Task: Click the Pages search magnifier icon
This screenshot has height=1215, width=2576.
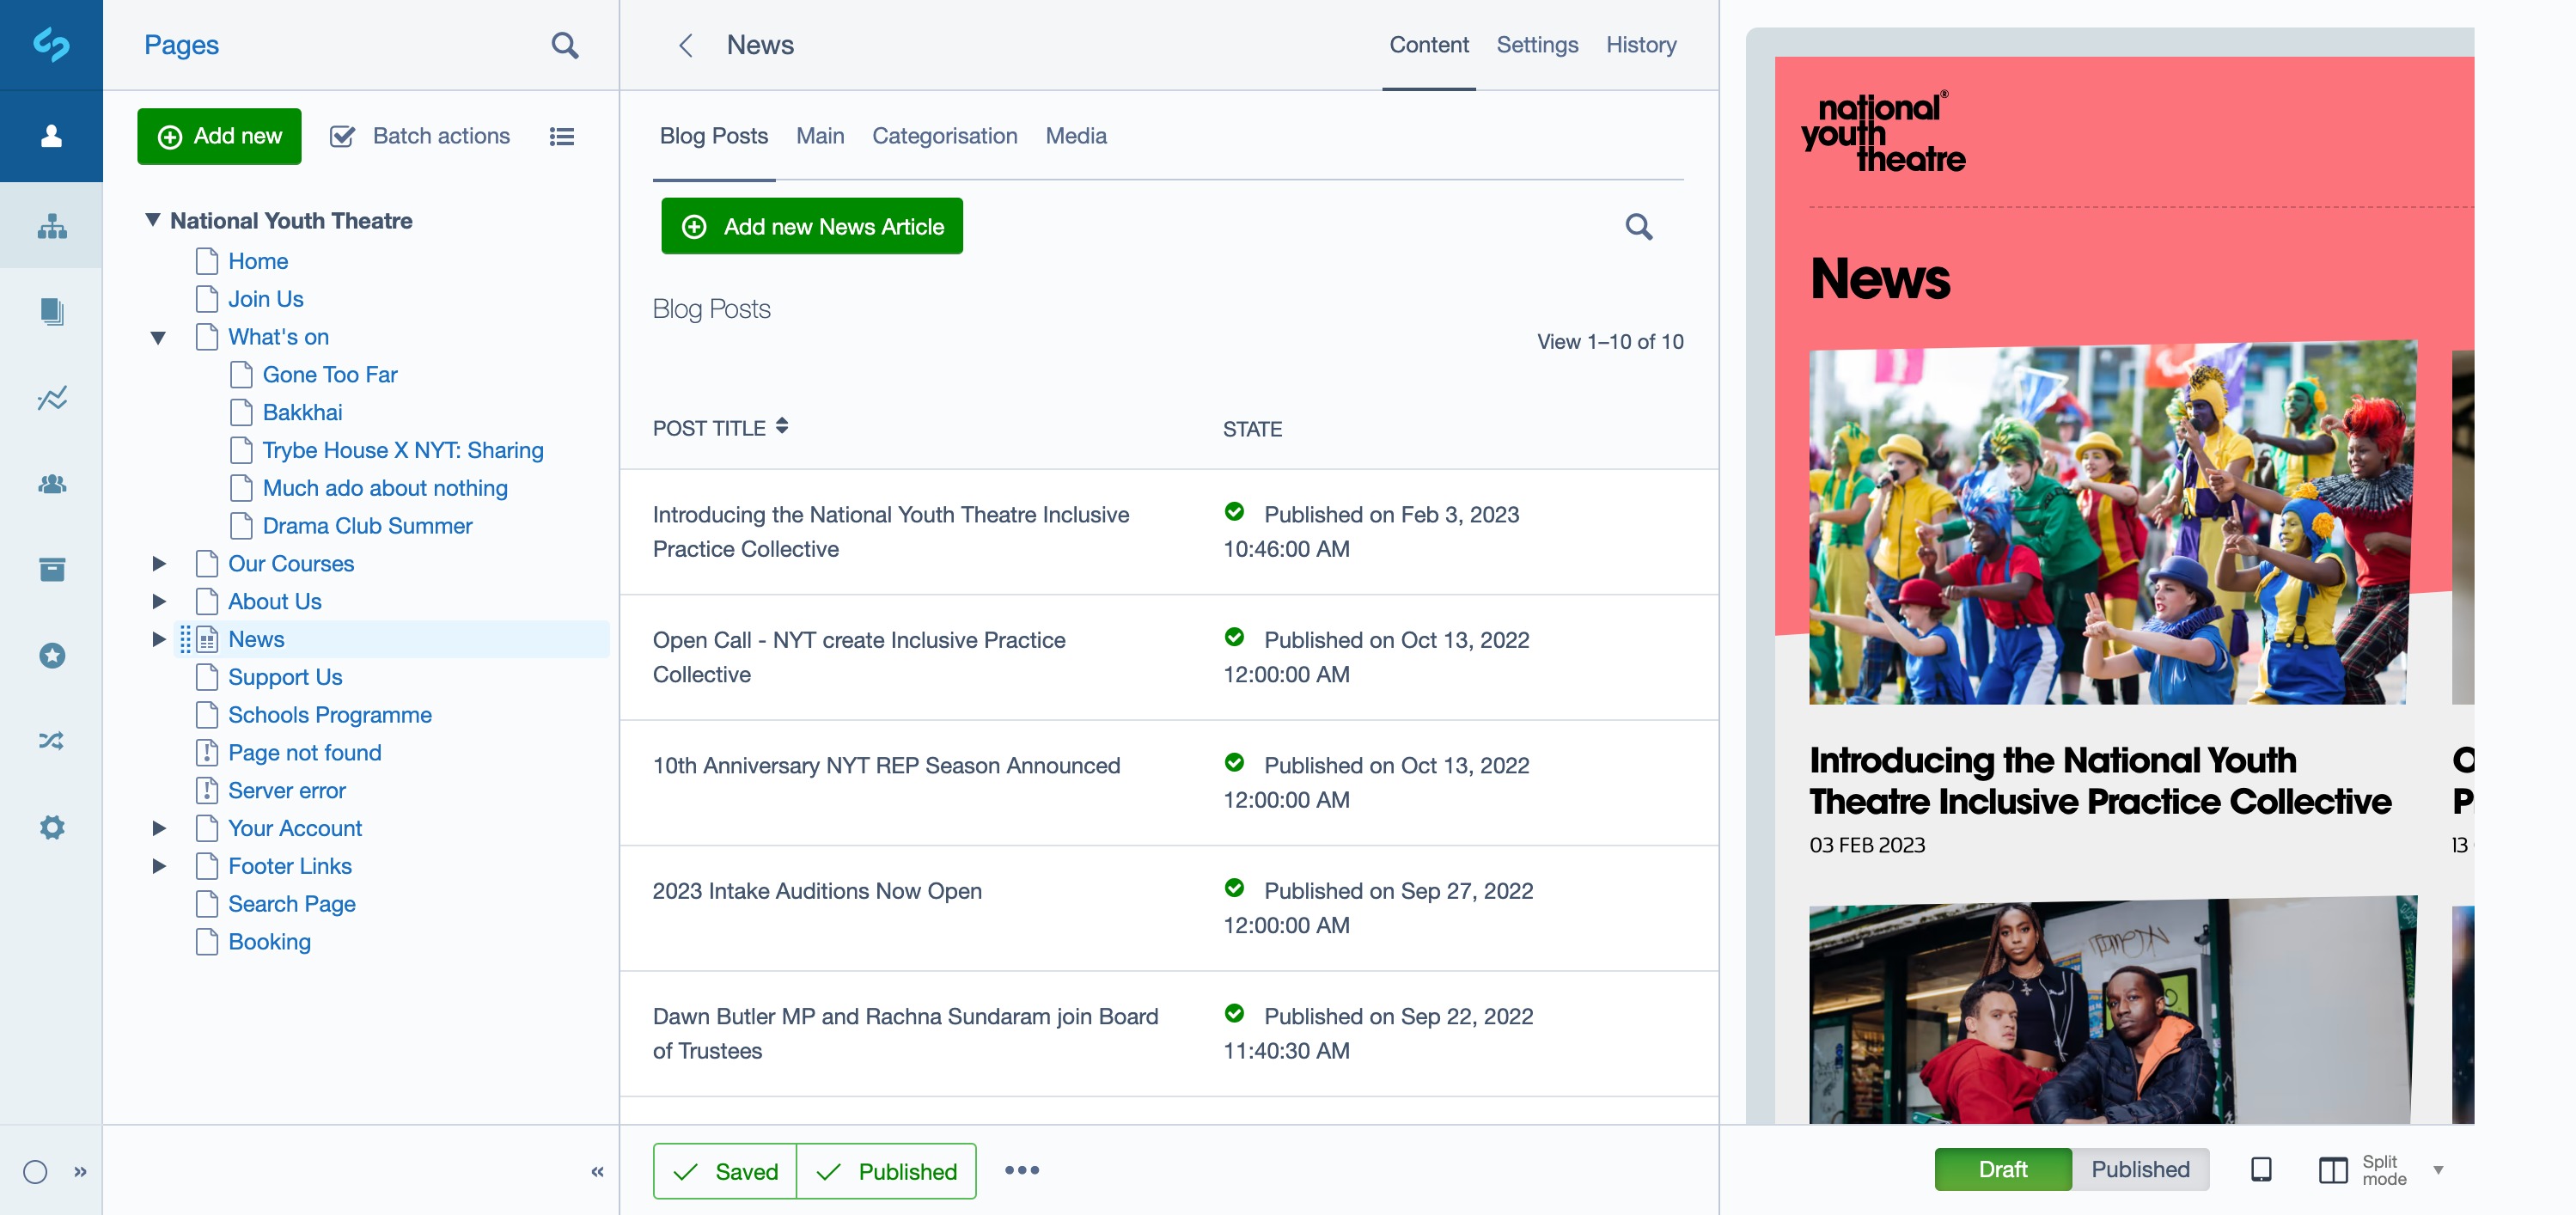Action: 564,45
